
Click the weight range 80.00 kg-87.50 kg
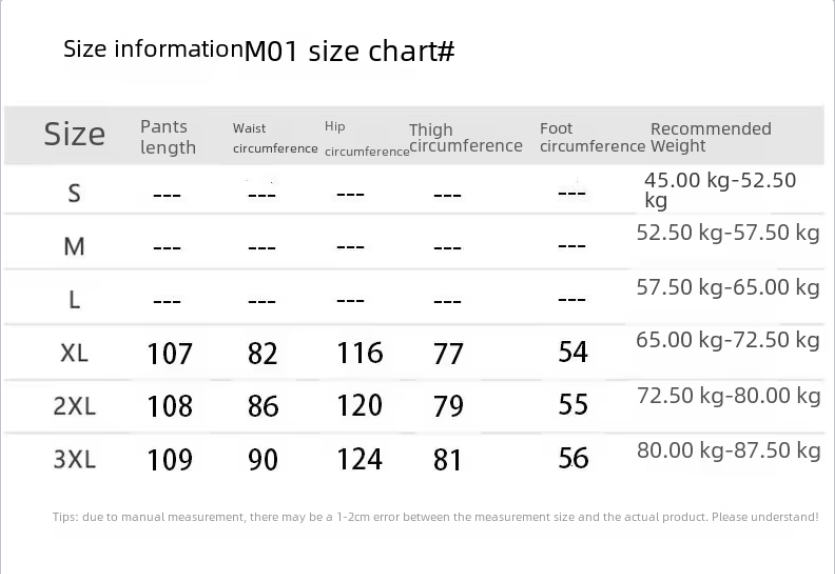coord(728,450)
